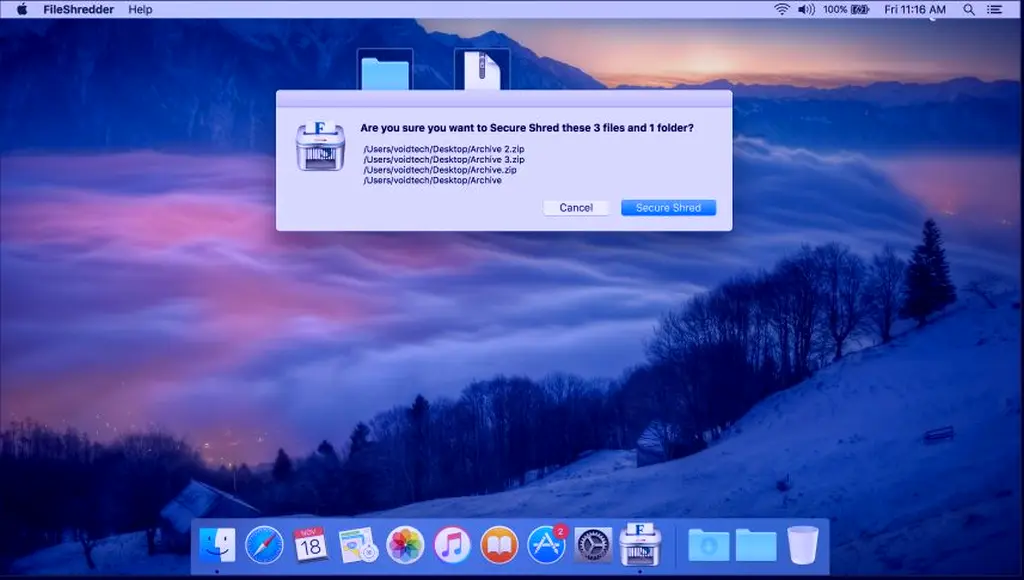Click the battery status icon

point(859,9)
